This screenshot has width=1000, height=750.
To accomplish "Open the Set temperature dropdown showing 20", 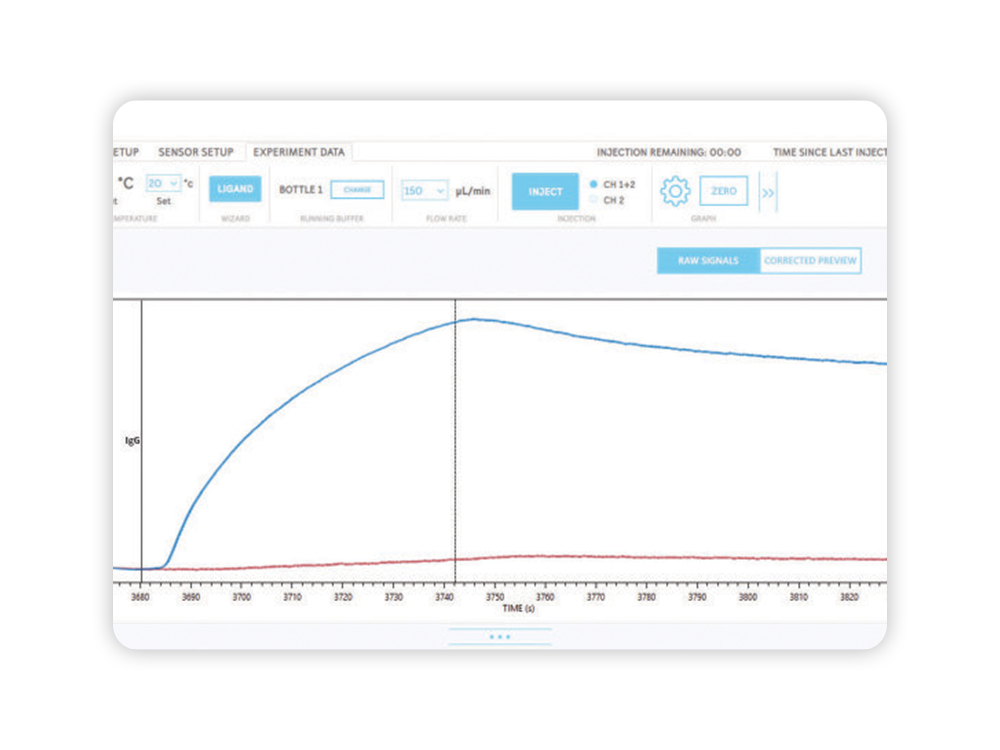I will coord(162,183).
